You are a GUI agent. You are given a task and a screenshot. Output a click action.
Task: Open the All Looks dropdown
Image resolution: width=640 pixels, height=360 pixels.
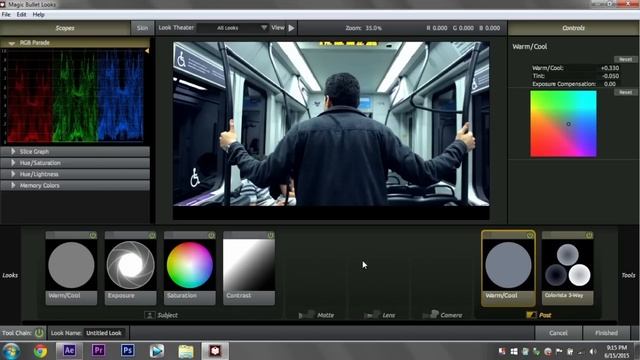[x=233, y=28]
